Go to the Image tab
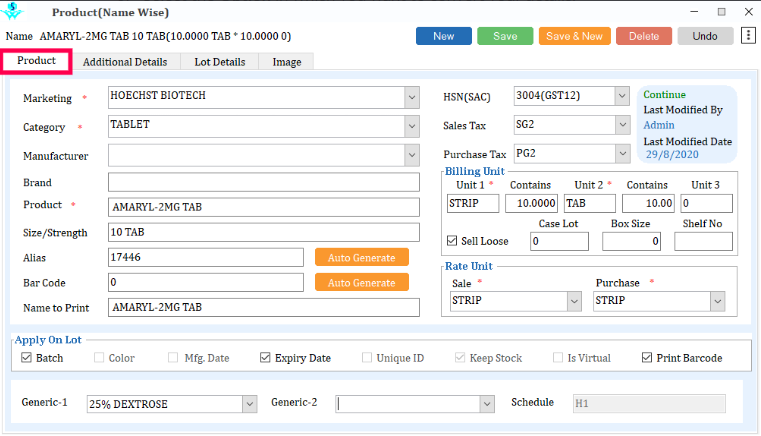This screenshot has height=436, width=761. coord(286,62)
